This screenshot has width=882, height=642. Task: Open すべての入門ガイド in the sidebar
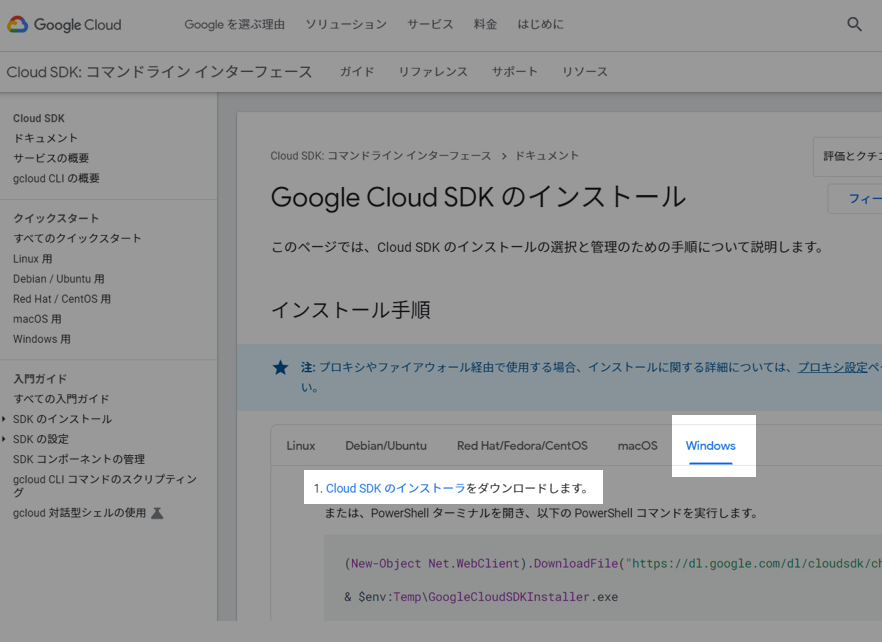[x=61, y=399]
